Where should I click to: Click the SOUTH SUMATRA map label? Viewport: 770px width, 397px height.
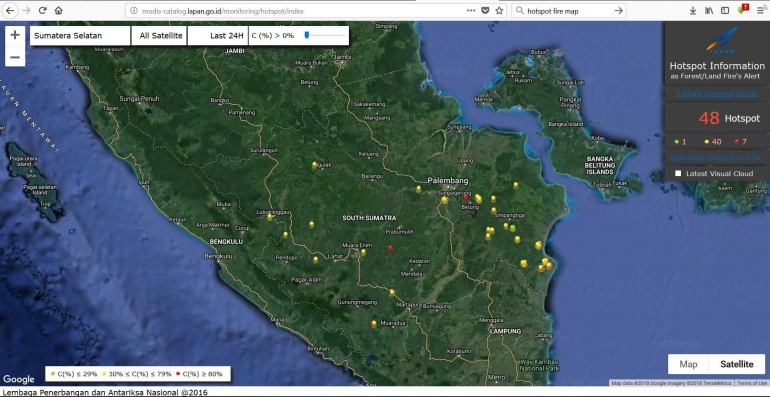pyautogui.click(x=369, y=218)
